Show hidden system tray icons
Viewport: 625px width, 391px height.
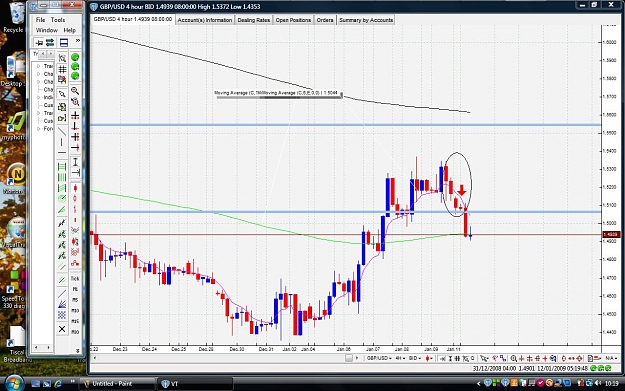pos(479,383)
